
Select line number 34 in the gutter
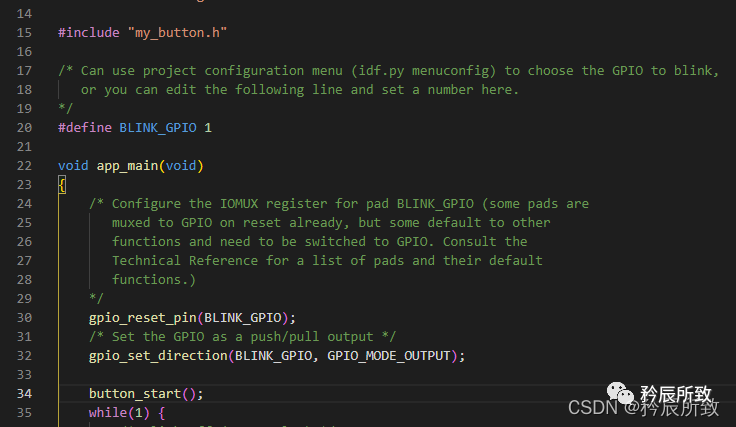pos(25,393)
